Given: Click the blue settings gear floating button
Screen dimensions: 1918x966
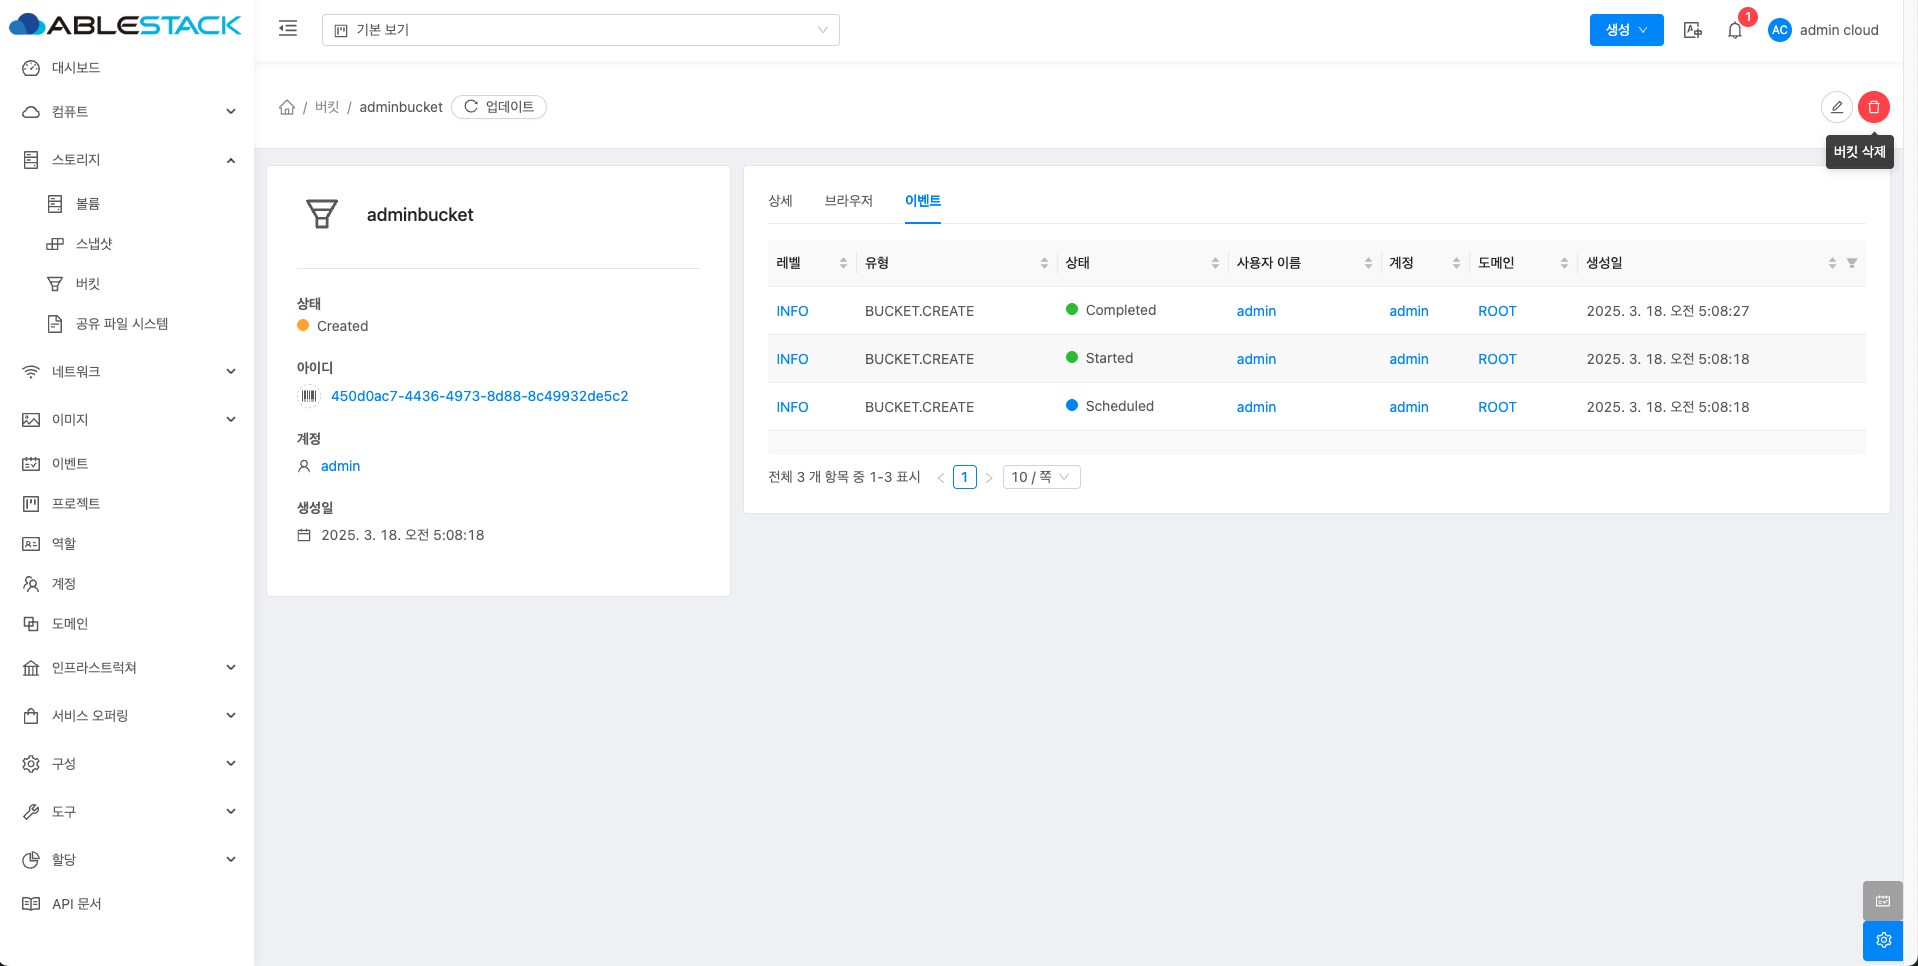Looking at the screenshot, I should pyautogui.click(x=1883, y=940).
